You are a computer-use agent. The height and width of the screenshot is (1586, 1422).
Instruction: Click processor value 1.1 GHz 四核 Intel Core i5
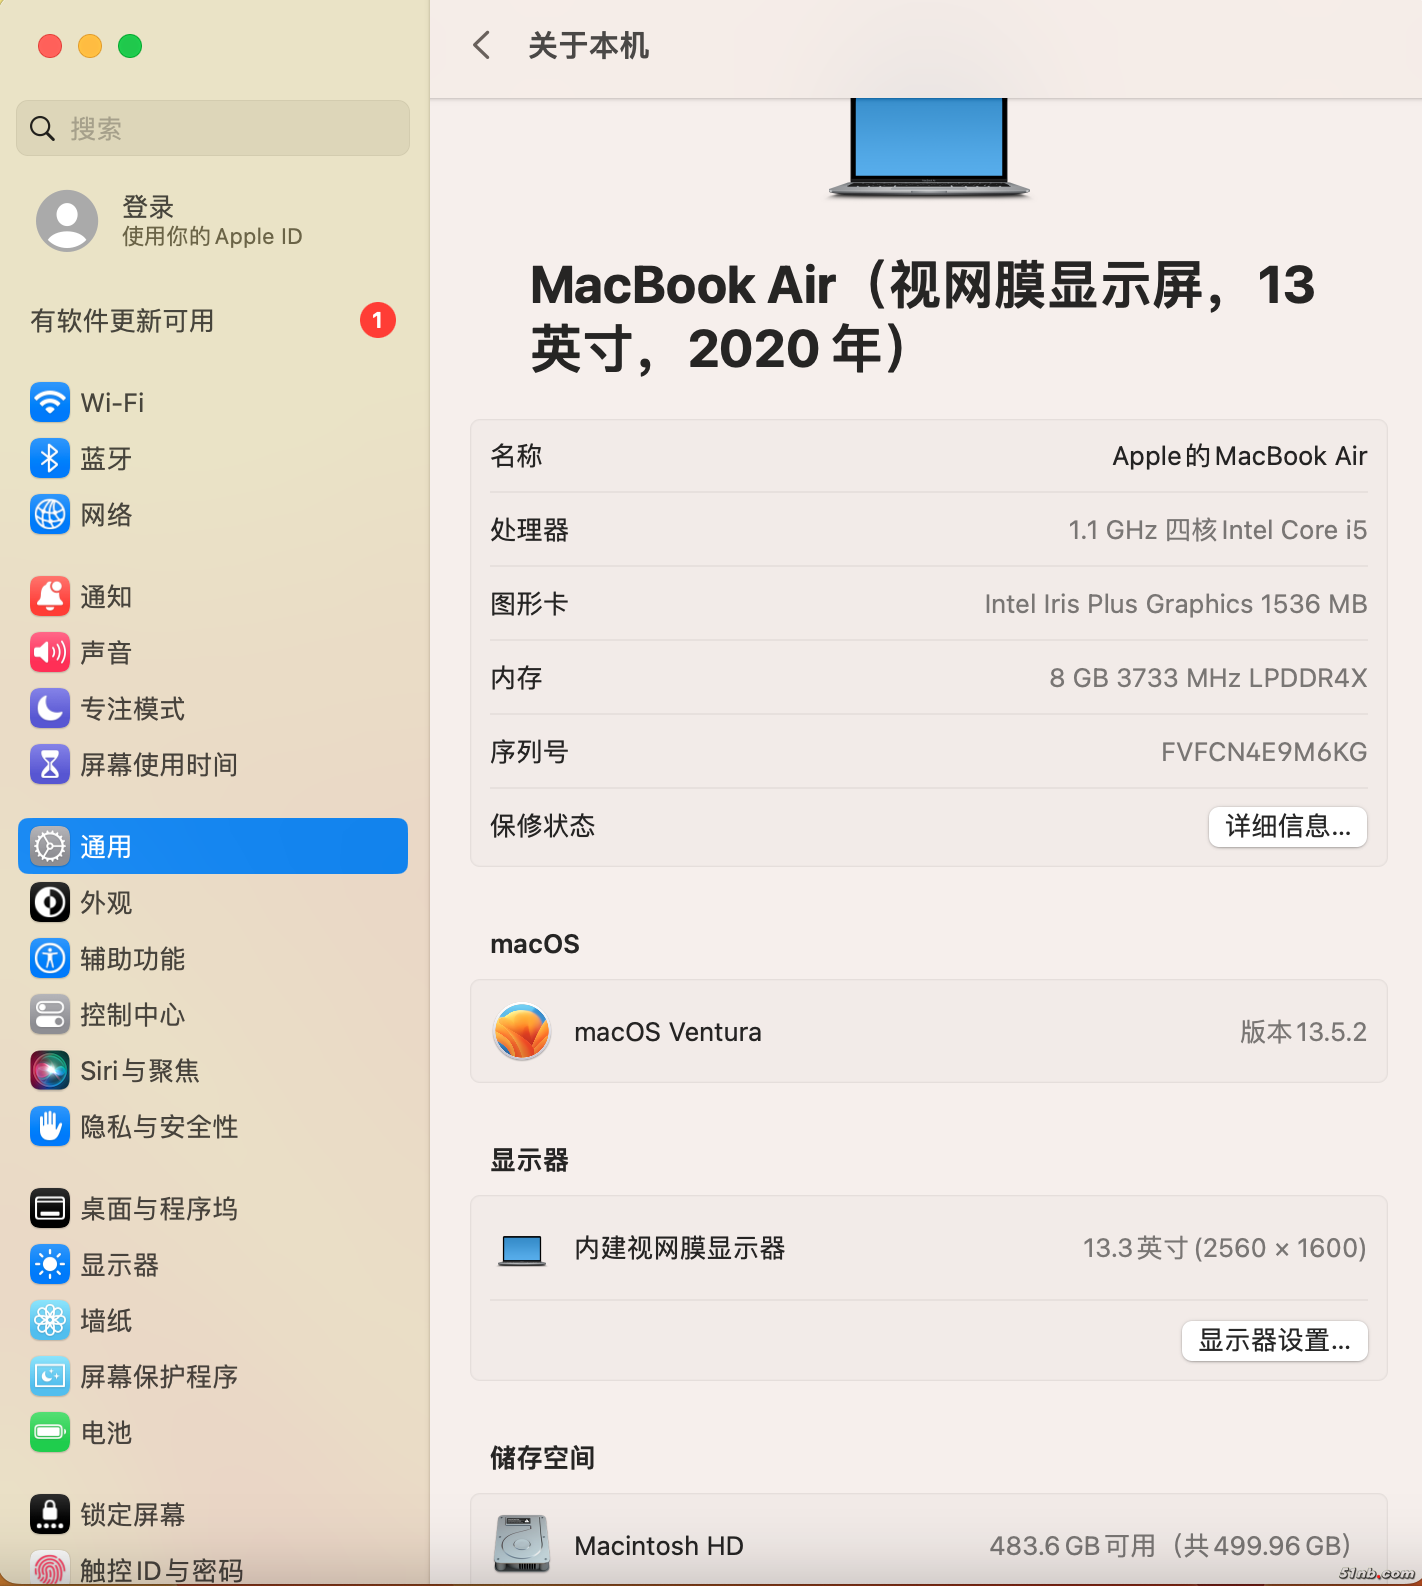[1218, 530]
